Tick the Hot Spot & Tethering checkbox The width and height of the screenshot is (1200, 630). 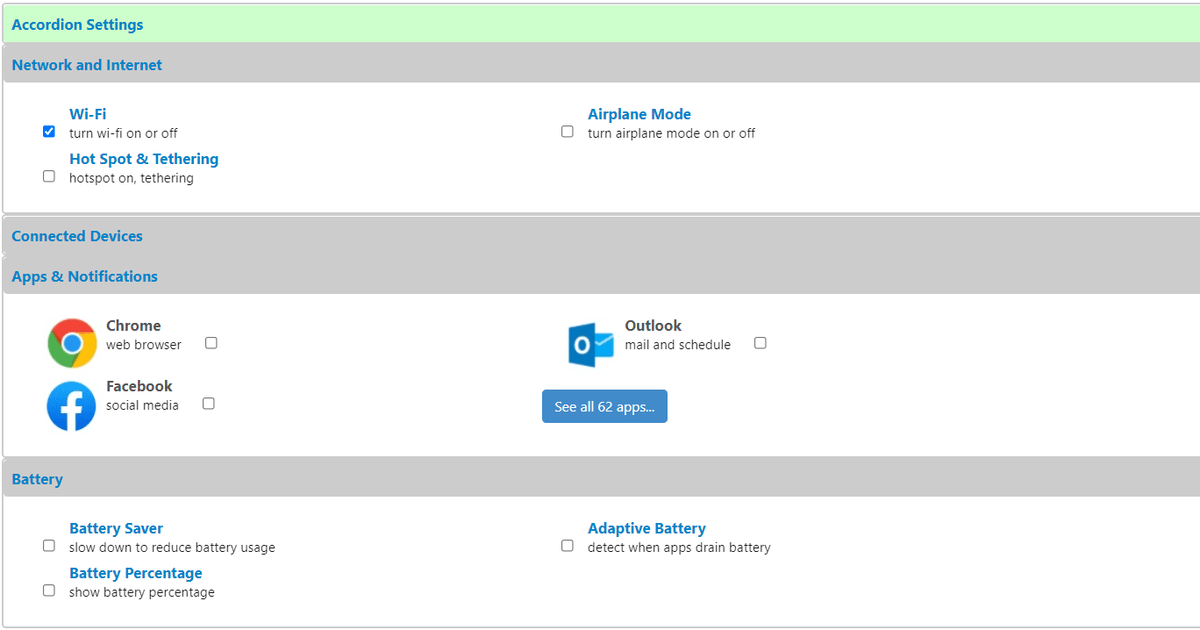(x=49, y=176)
